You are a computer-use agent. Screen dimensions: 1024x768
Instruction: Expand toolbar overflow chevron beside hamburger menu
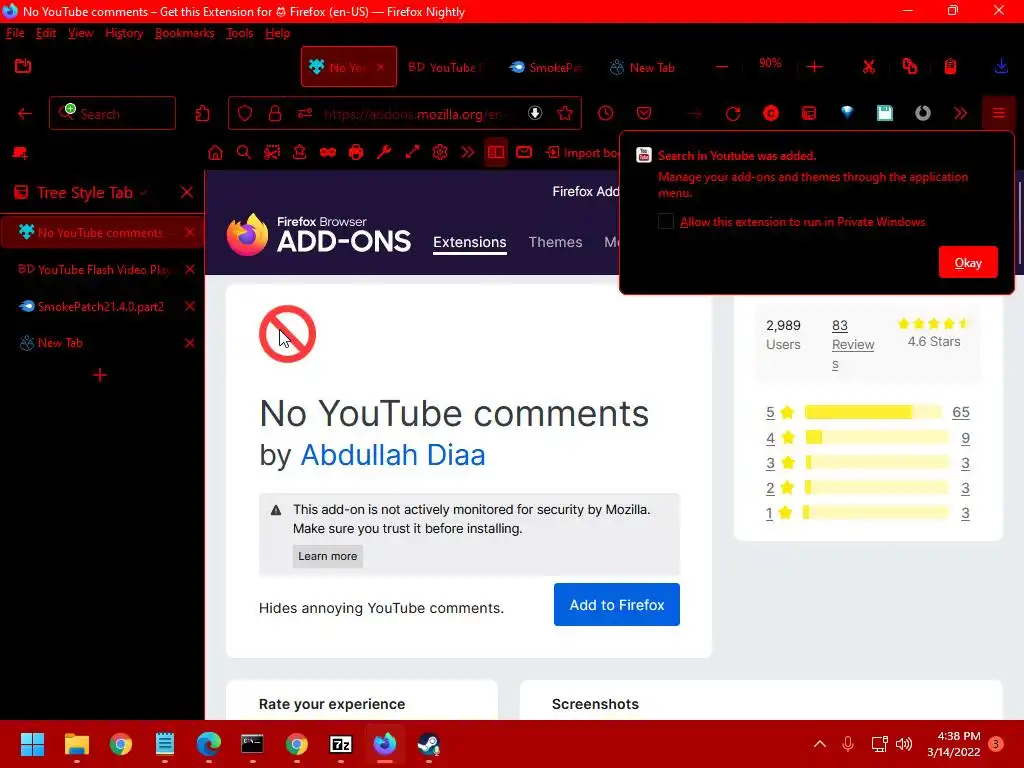[960, 114]
